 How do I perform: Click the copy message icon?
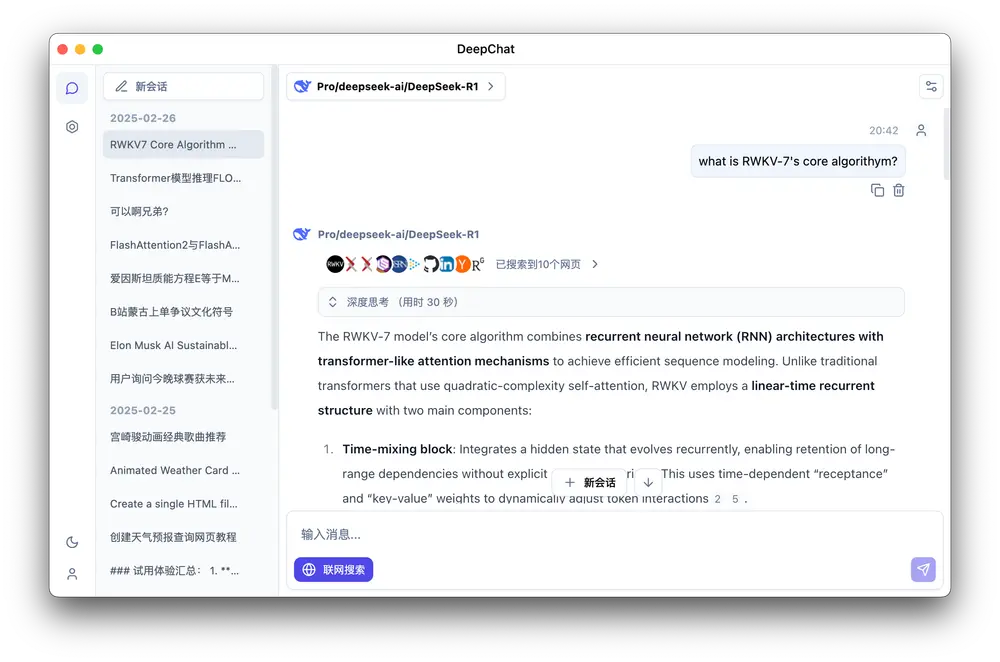point(877,190)
